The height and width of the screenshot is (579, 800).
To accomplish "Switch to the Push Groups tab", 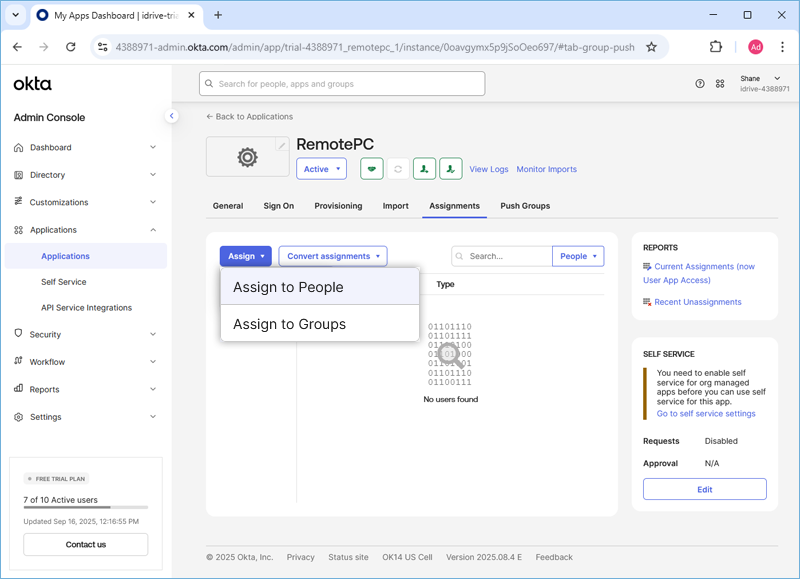I will (525, 206).
